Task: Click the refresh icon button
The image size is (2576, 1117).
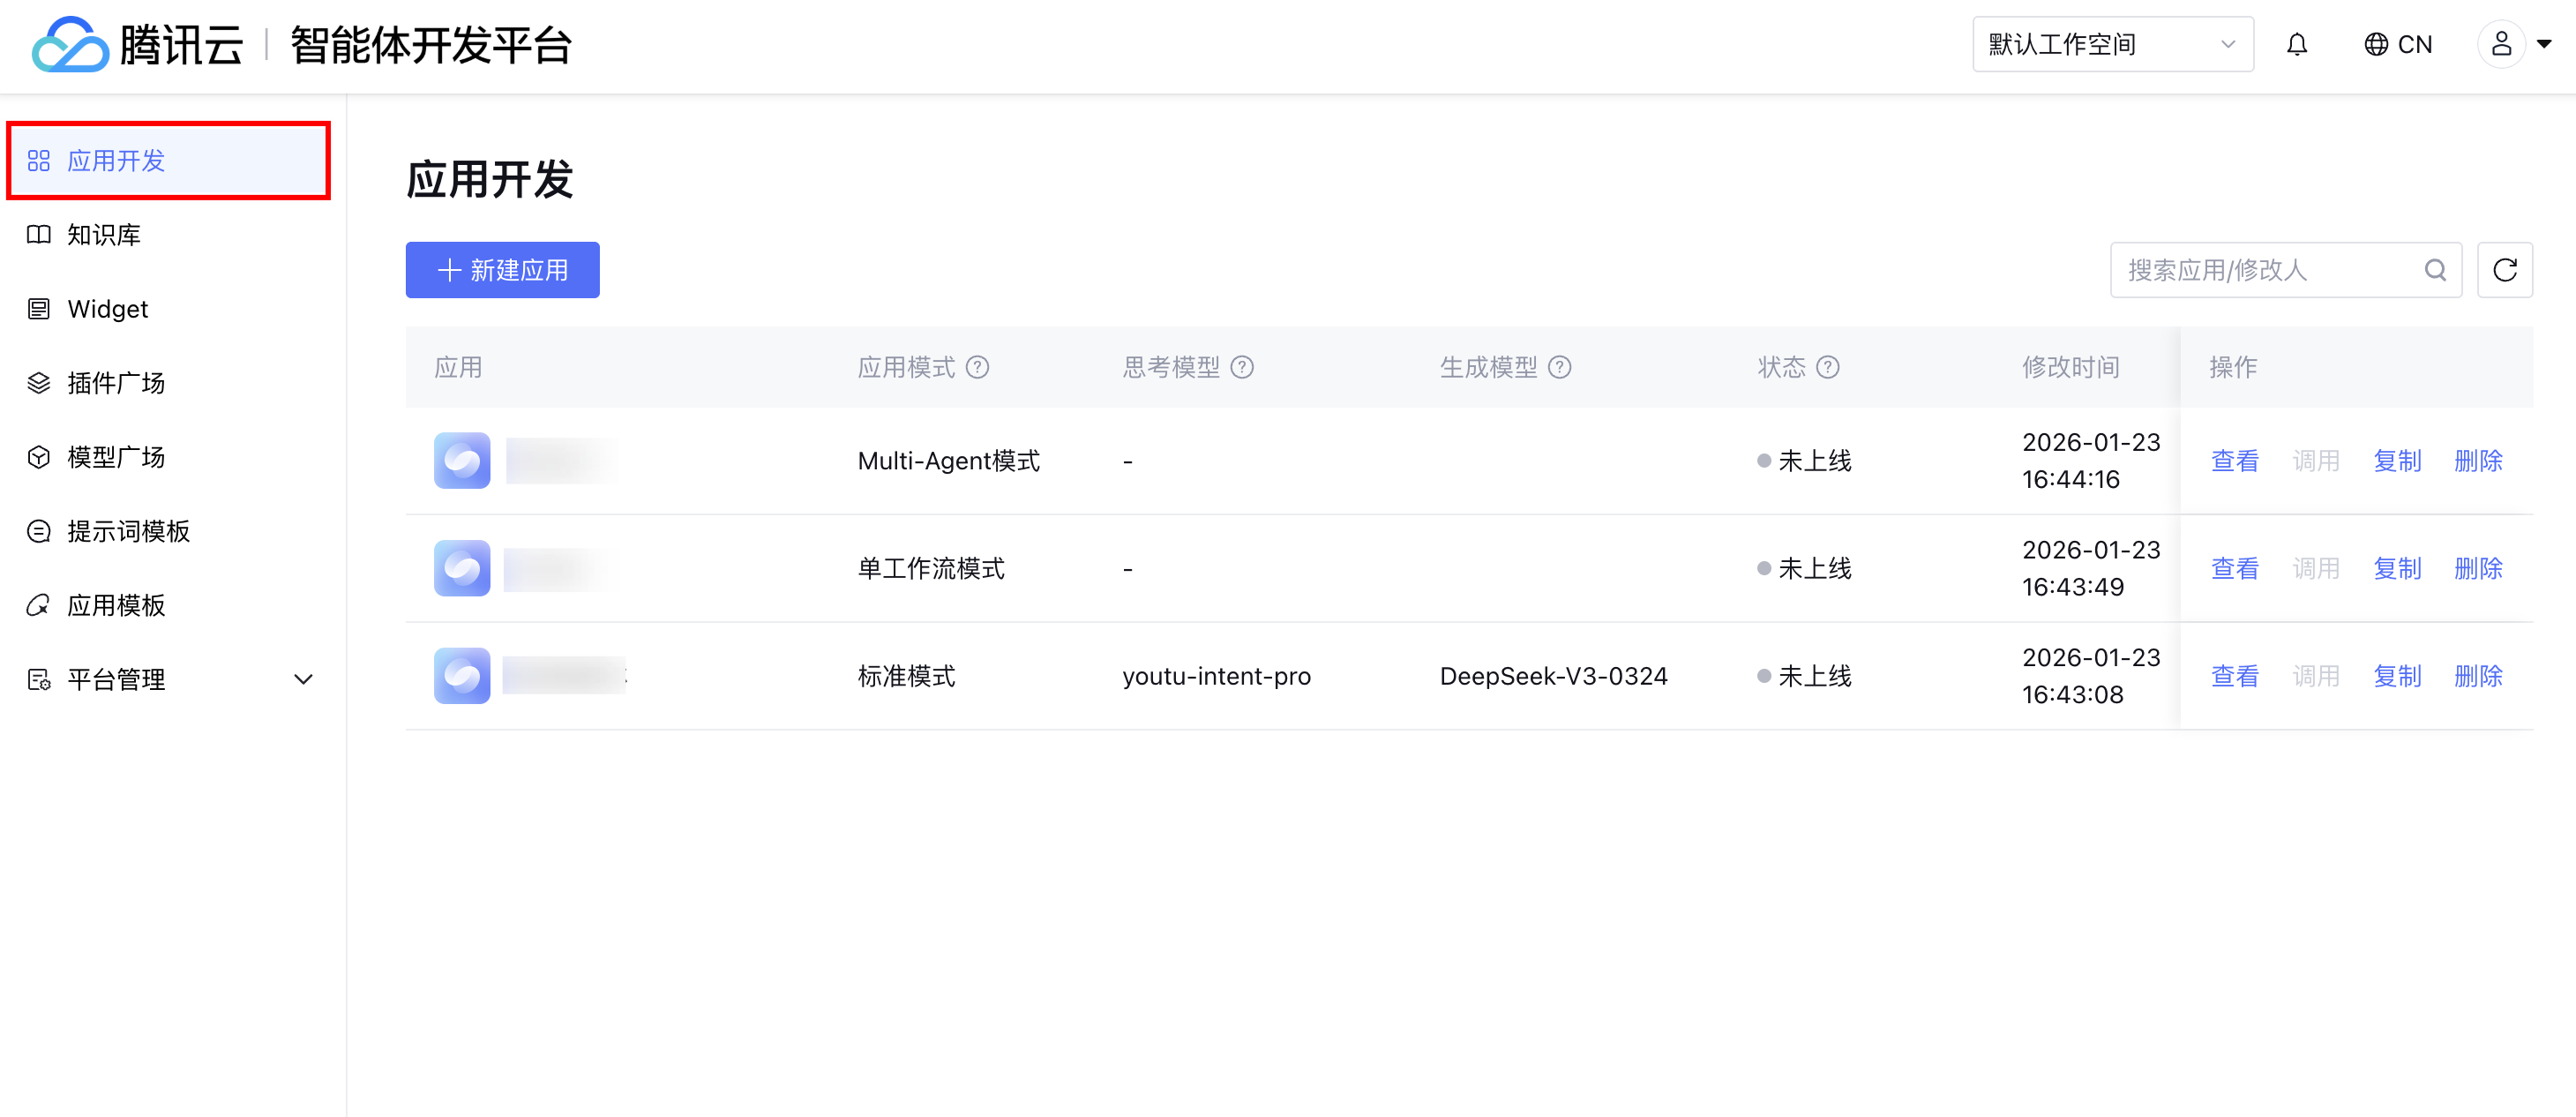Action: click(2504, 270)
